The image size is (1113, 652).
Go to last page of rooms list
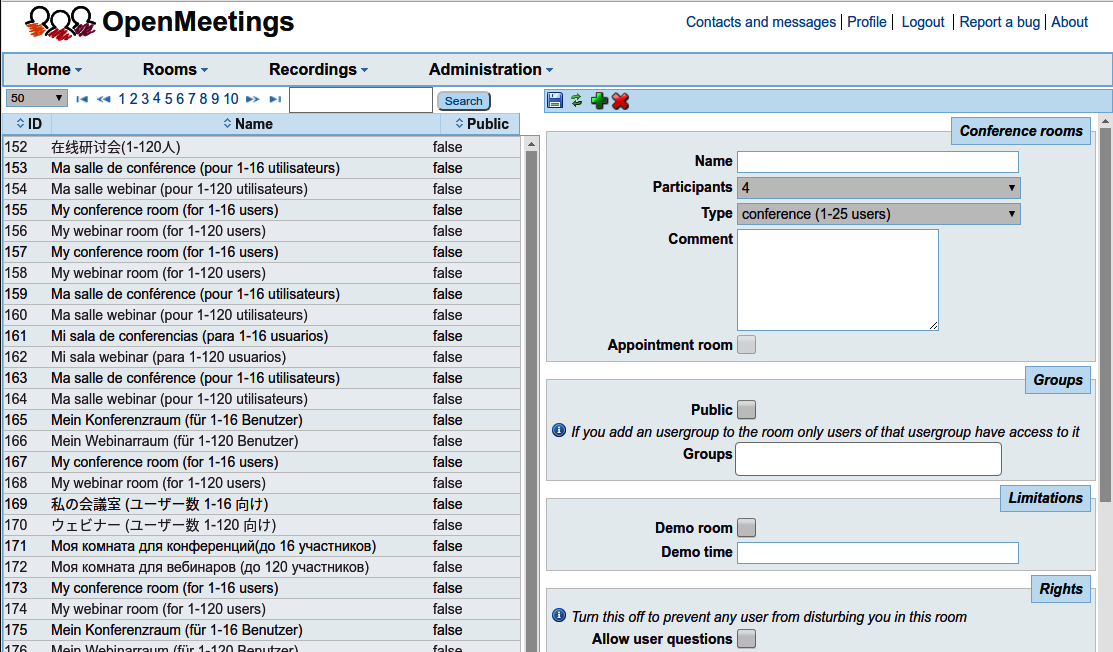pos(275,99)
